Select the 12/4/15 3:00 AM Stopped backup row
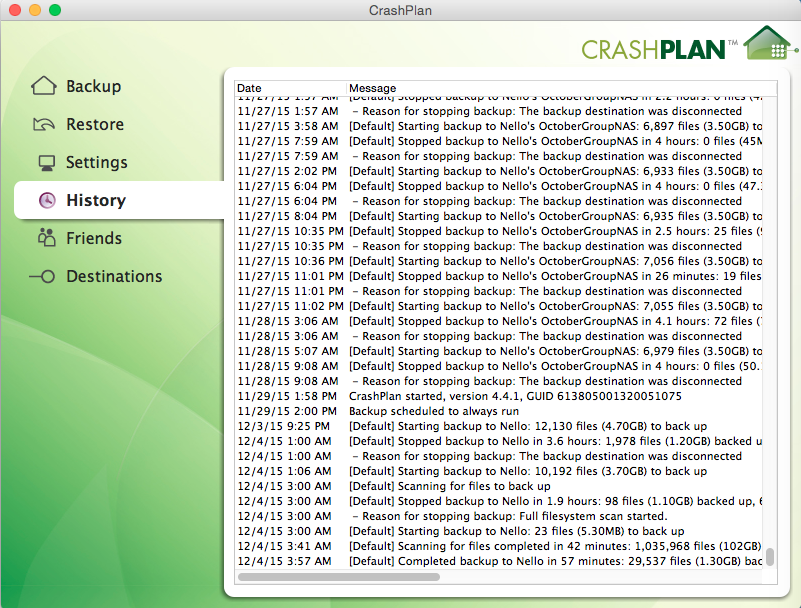Image resolution: width=801 pixels, height=608 pixels. 499,501
